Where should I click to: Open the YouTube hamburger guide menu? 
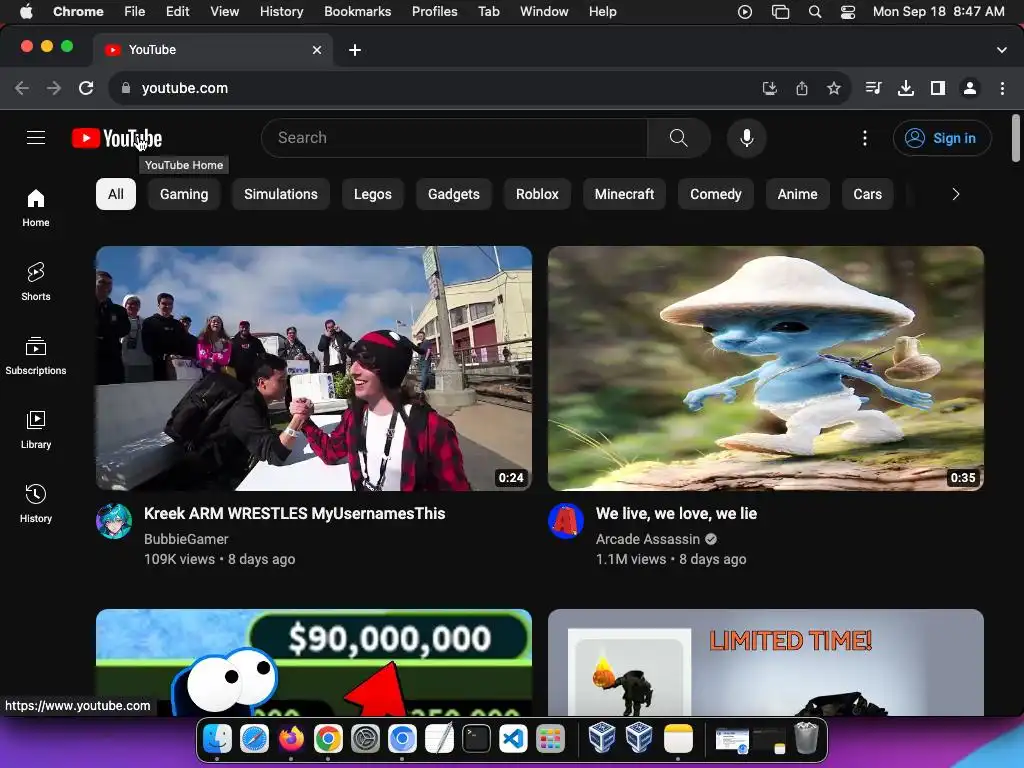pos(36,138)
